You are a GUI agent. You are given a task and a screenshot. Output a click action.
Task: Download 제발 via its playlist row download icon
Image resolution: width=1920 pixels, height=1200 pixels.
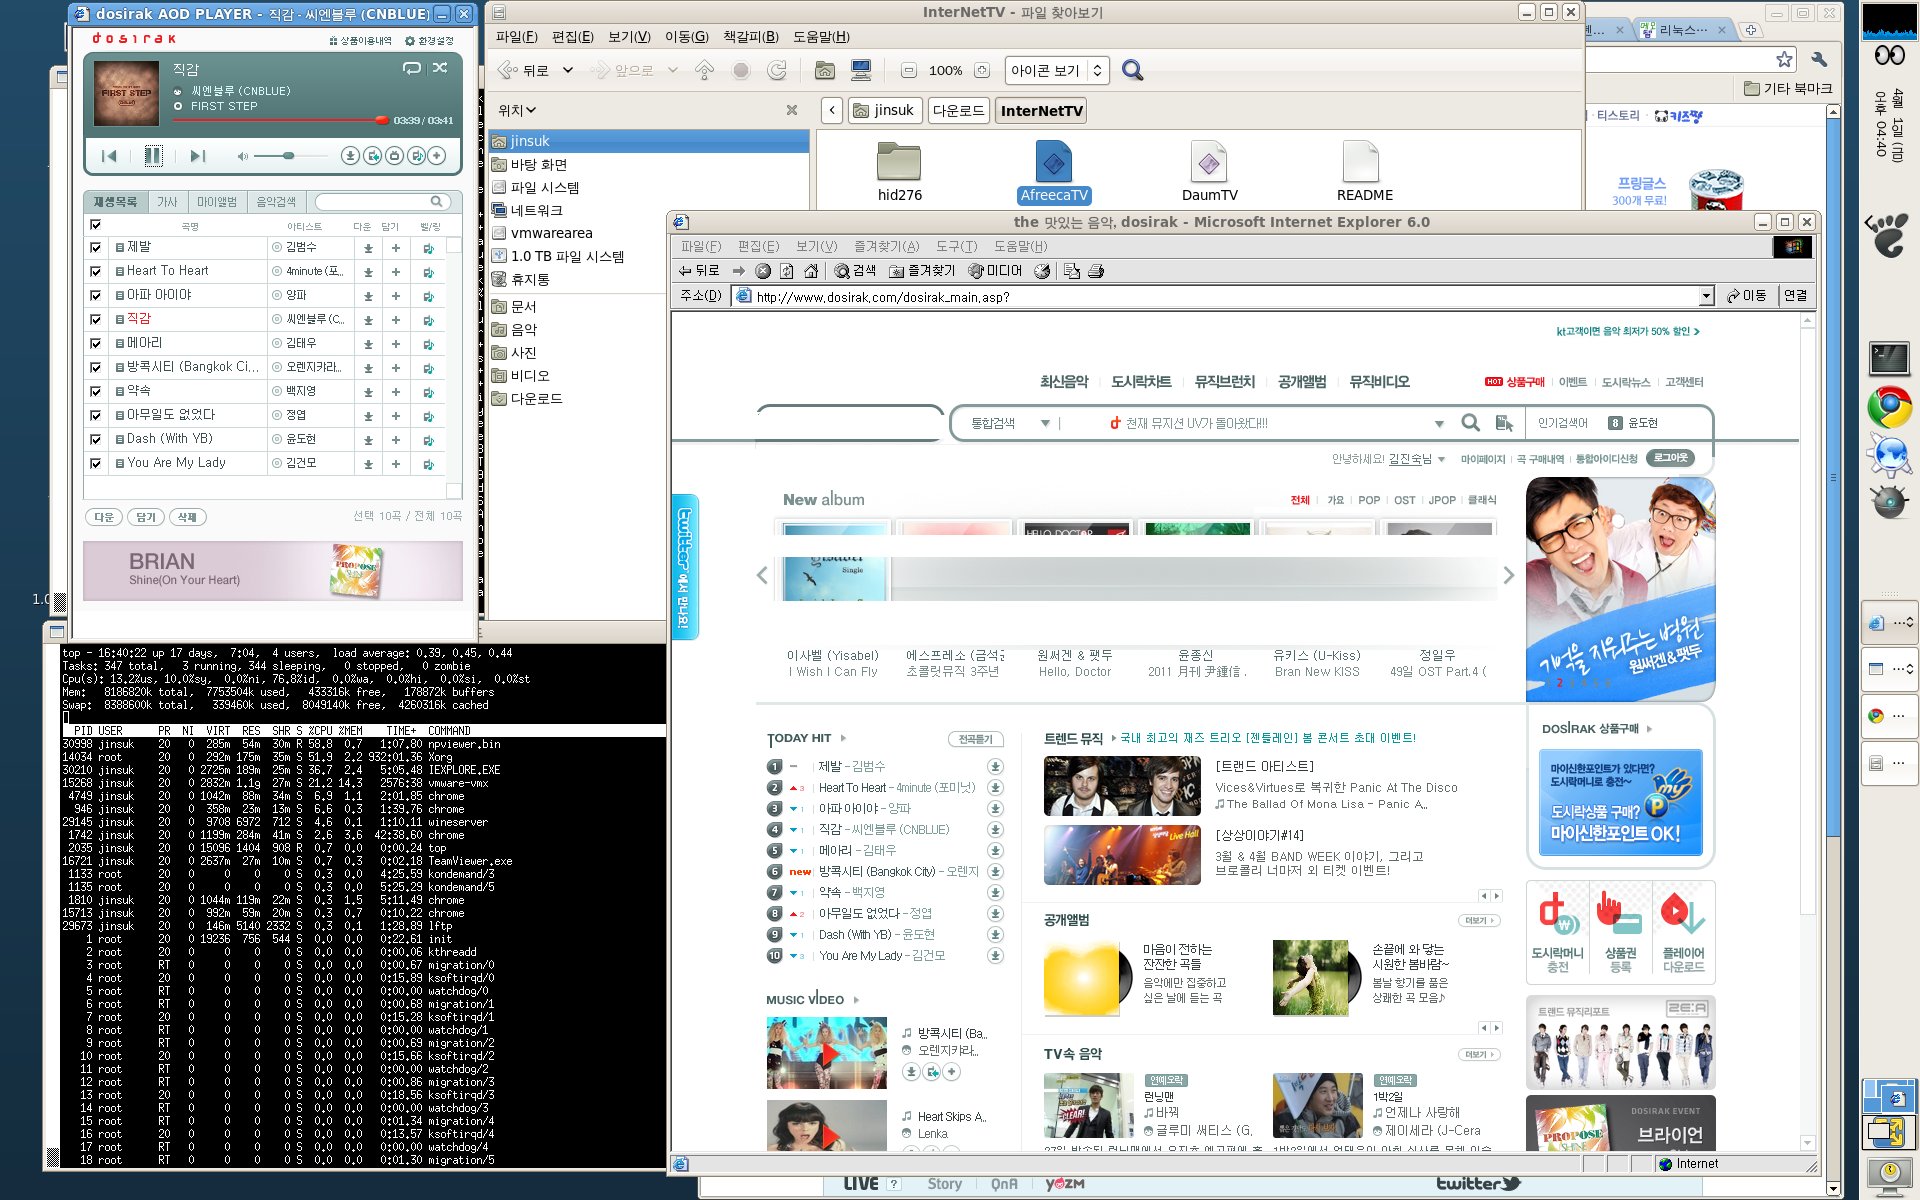368,248
